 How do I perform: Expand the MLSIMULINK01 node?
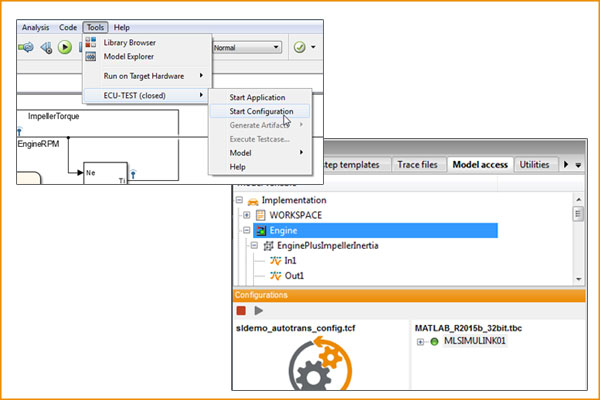click(420, 342)
